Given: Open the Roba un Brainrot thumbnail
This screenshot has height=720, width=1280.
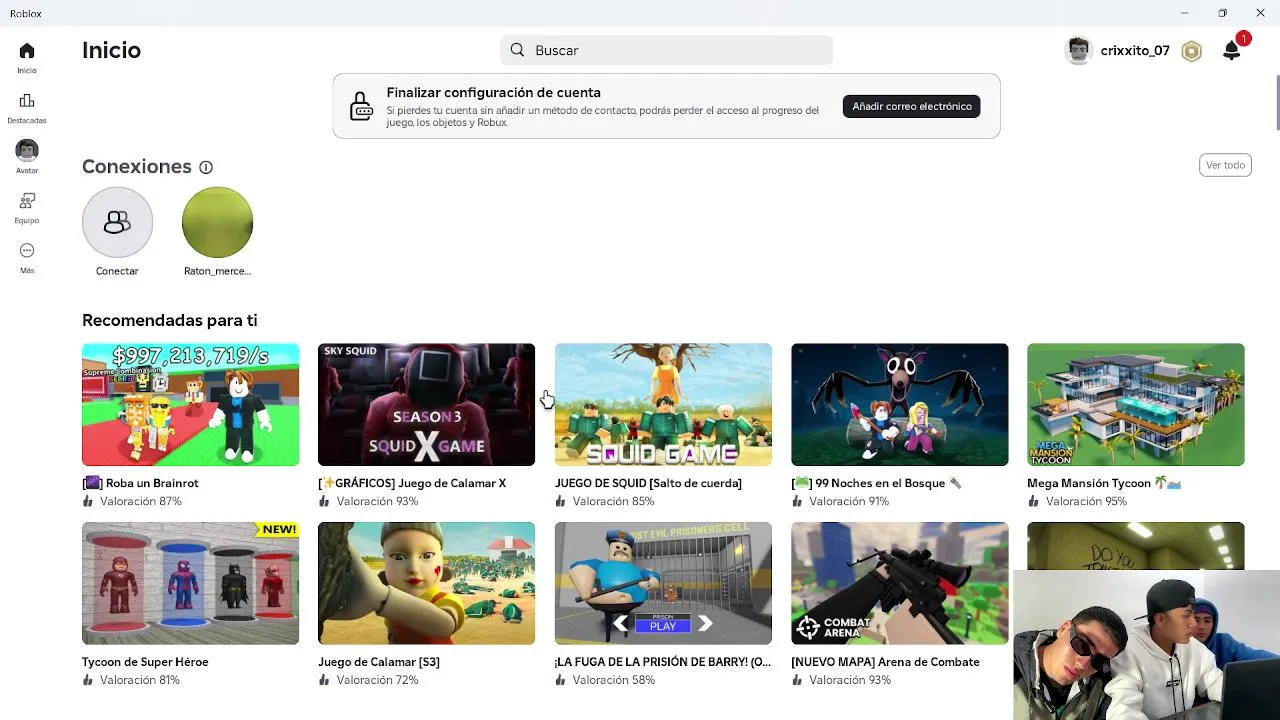Looking at the screenshot, I should point(190,405).
